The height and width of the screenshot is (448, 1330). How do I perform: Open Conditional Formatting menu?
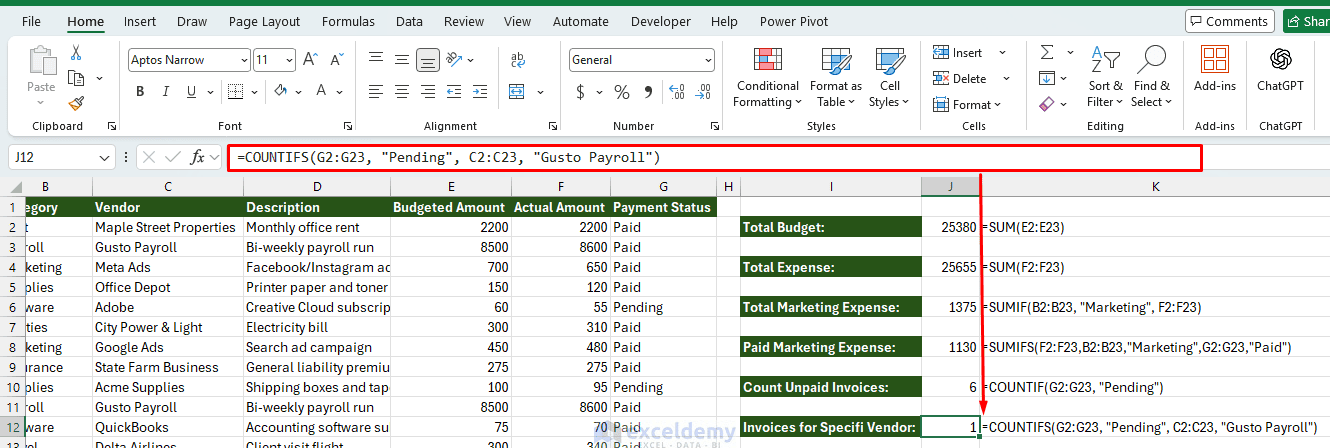coord(767,77)
